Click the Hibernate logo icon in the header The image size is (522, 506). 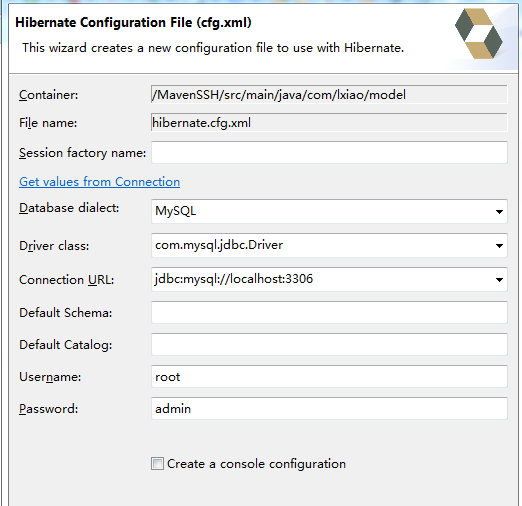[479, 33]
